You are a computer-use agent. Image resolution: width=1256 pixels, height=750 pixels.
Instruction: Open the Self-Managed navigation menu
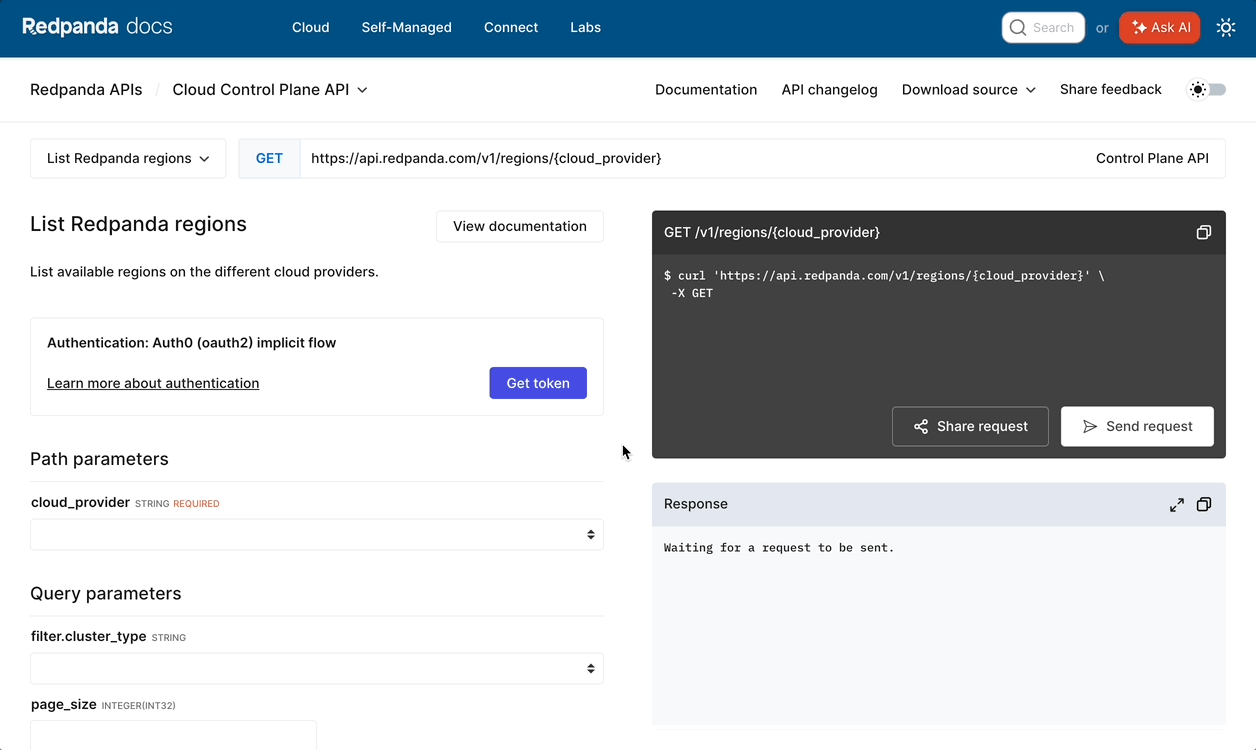pyautogui.click(x=406, y=27)
